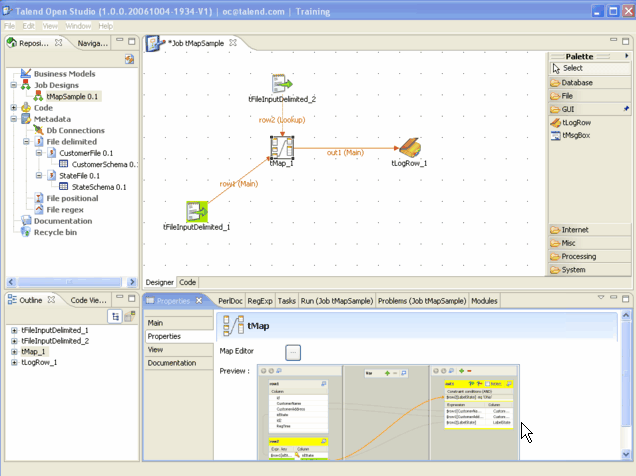
Task: Select the tMap_1 component on canvas
Action: tap(281, 148)
